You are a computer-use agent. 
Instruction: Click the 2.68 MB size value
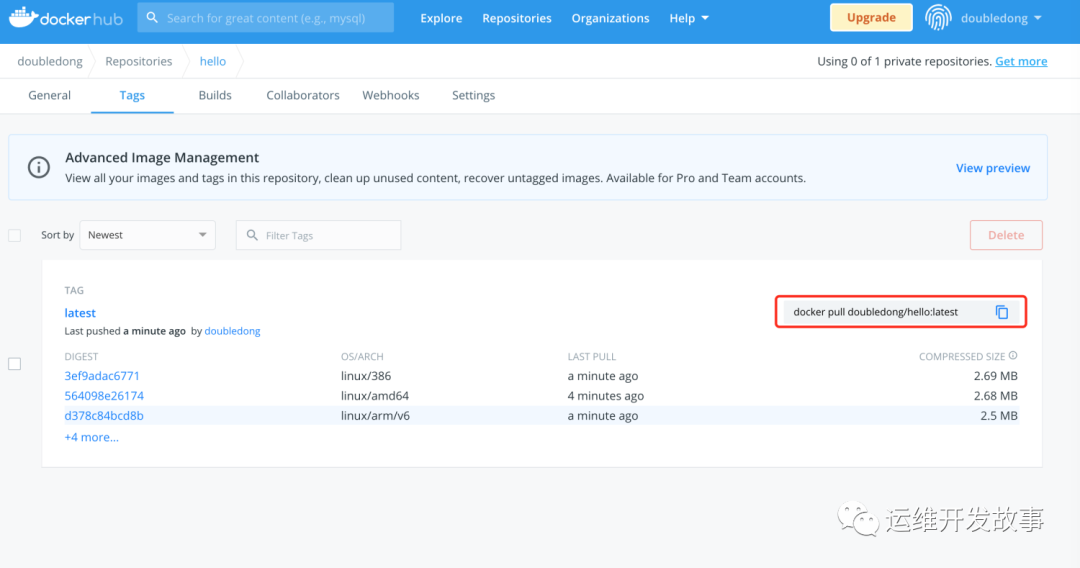995,396
